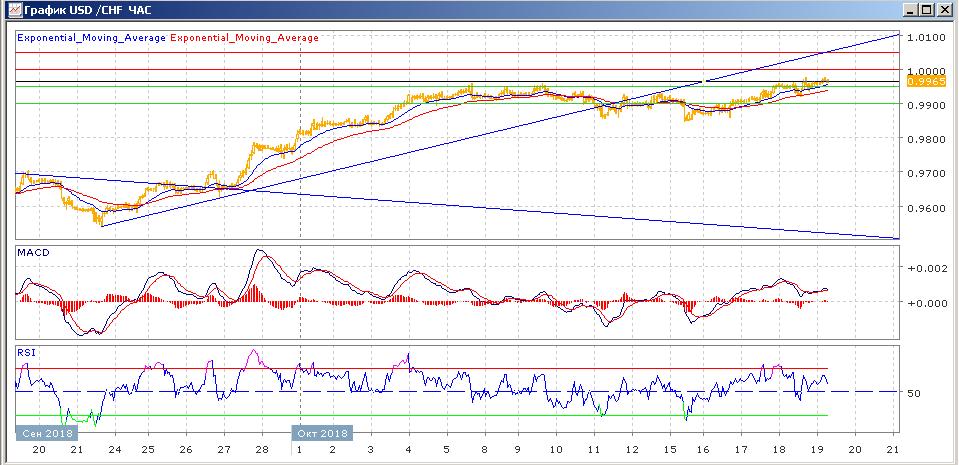Maximize the USD/CHF chart window

[927, 10]
